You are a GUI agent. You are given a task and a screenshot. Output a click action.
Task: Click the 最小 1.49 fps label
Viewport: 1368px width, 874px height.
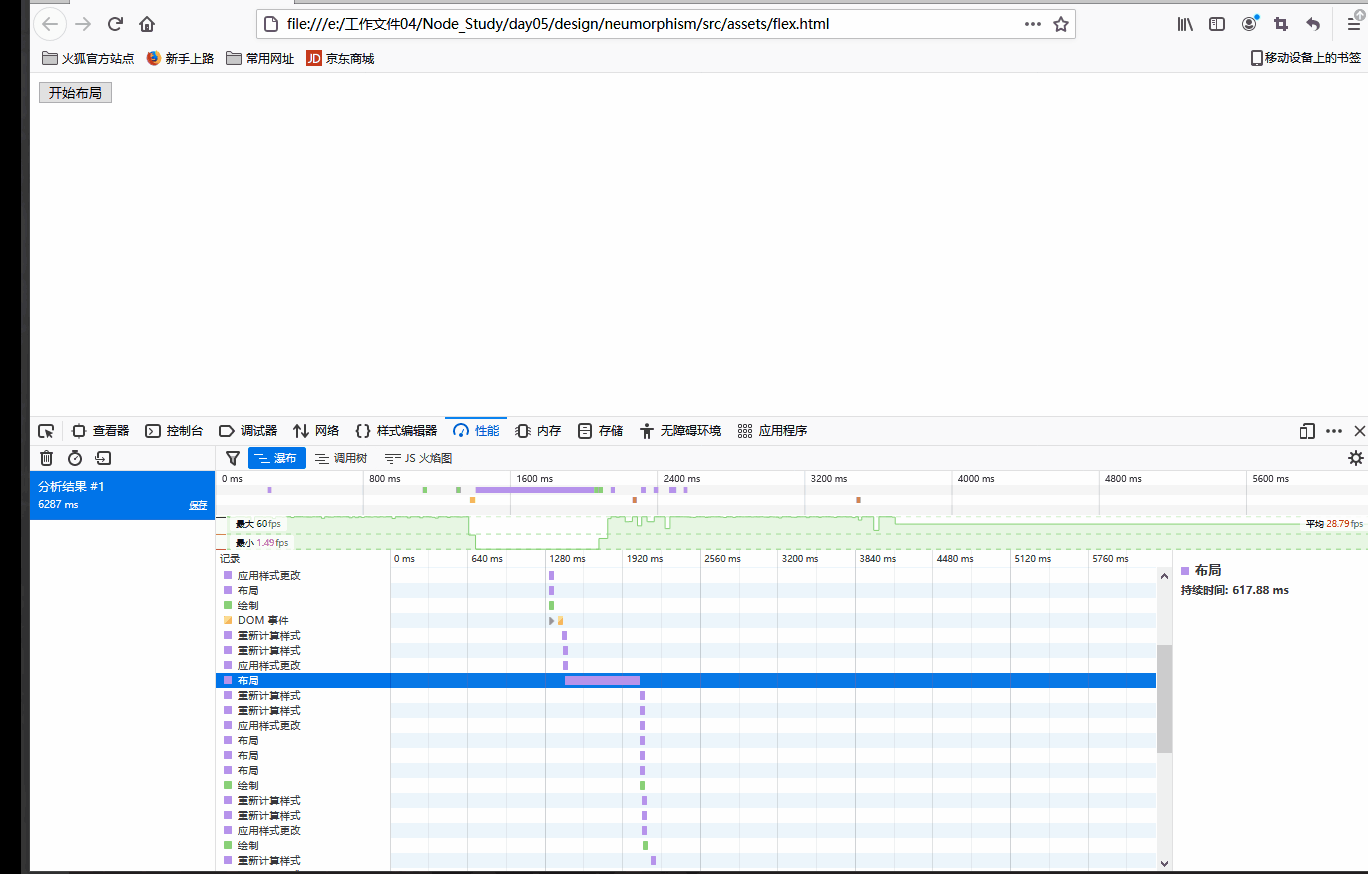tap(262, 543)
